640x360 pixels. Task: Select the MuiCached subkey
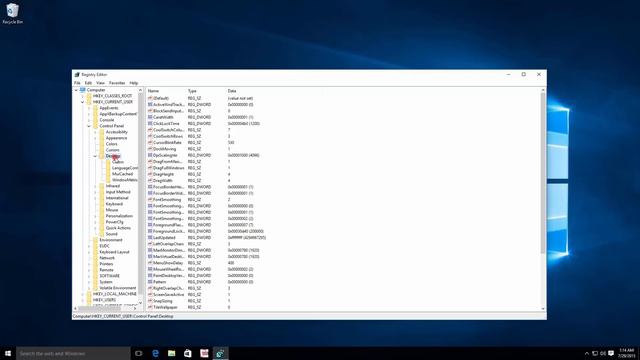[122, 174]
